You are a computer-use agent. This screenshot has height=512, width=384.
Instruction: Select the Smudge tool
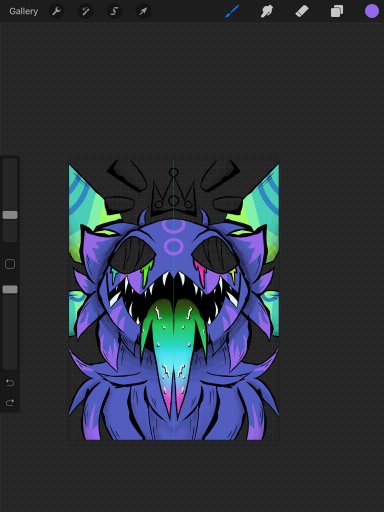pyautogui.click(x=267, y=11)
